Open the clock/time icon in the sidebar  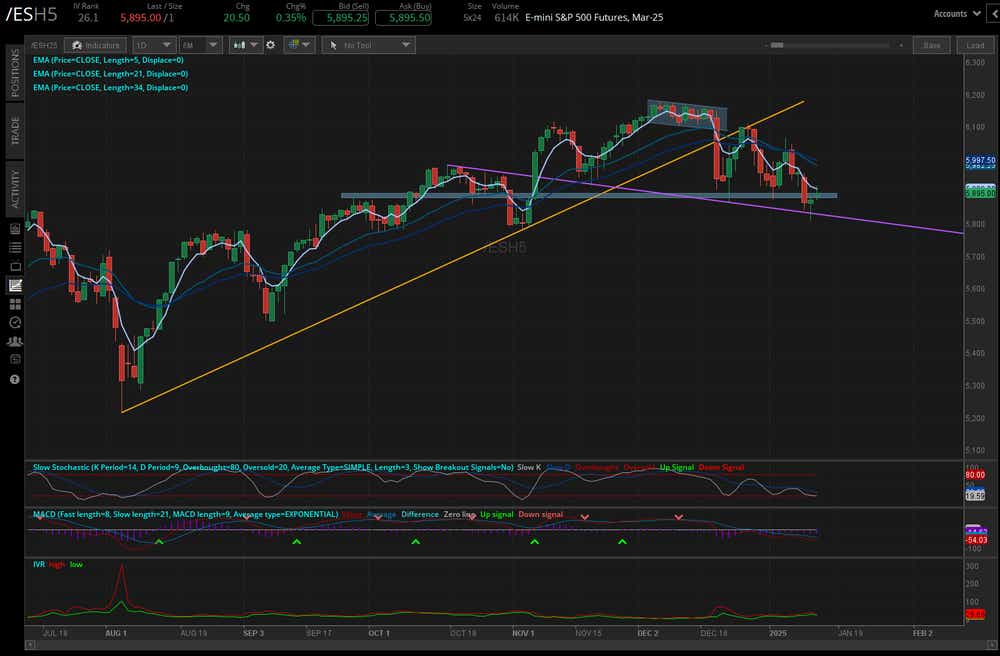click(x=15, y=322)
